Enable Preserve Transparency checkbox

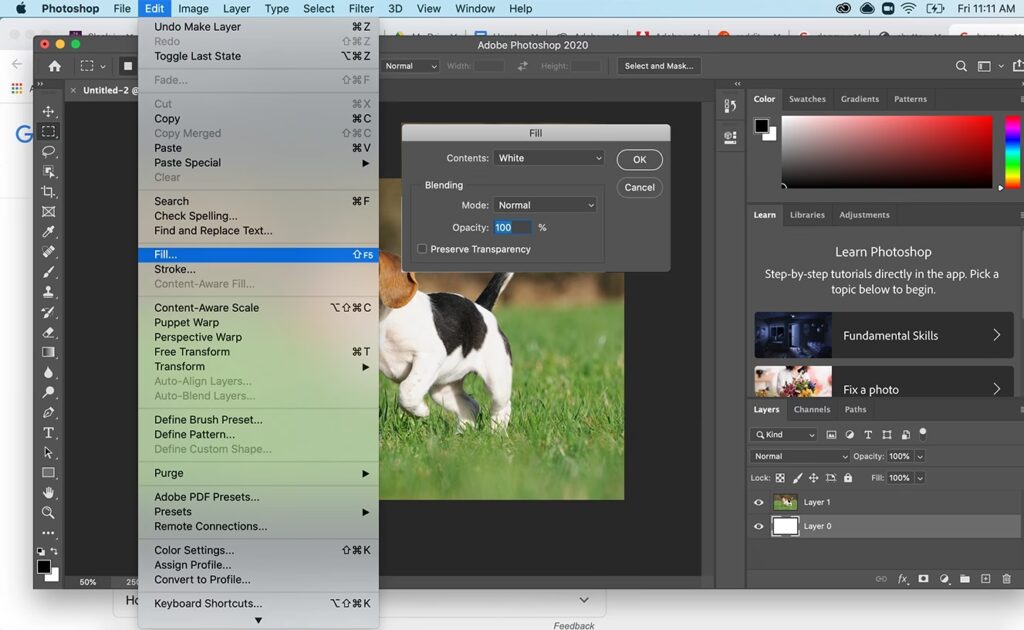coord(422,249)
